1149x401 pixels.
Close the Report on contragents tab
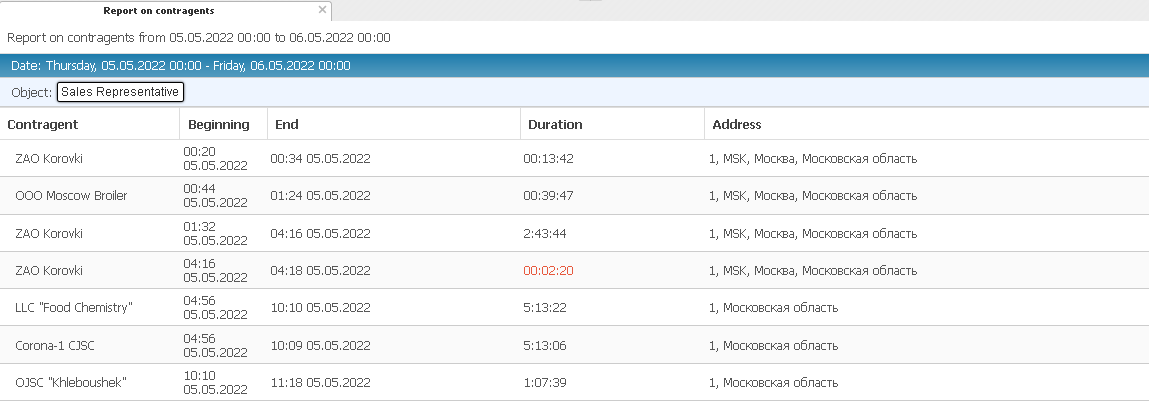point(321,10)
